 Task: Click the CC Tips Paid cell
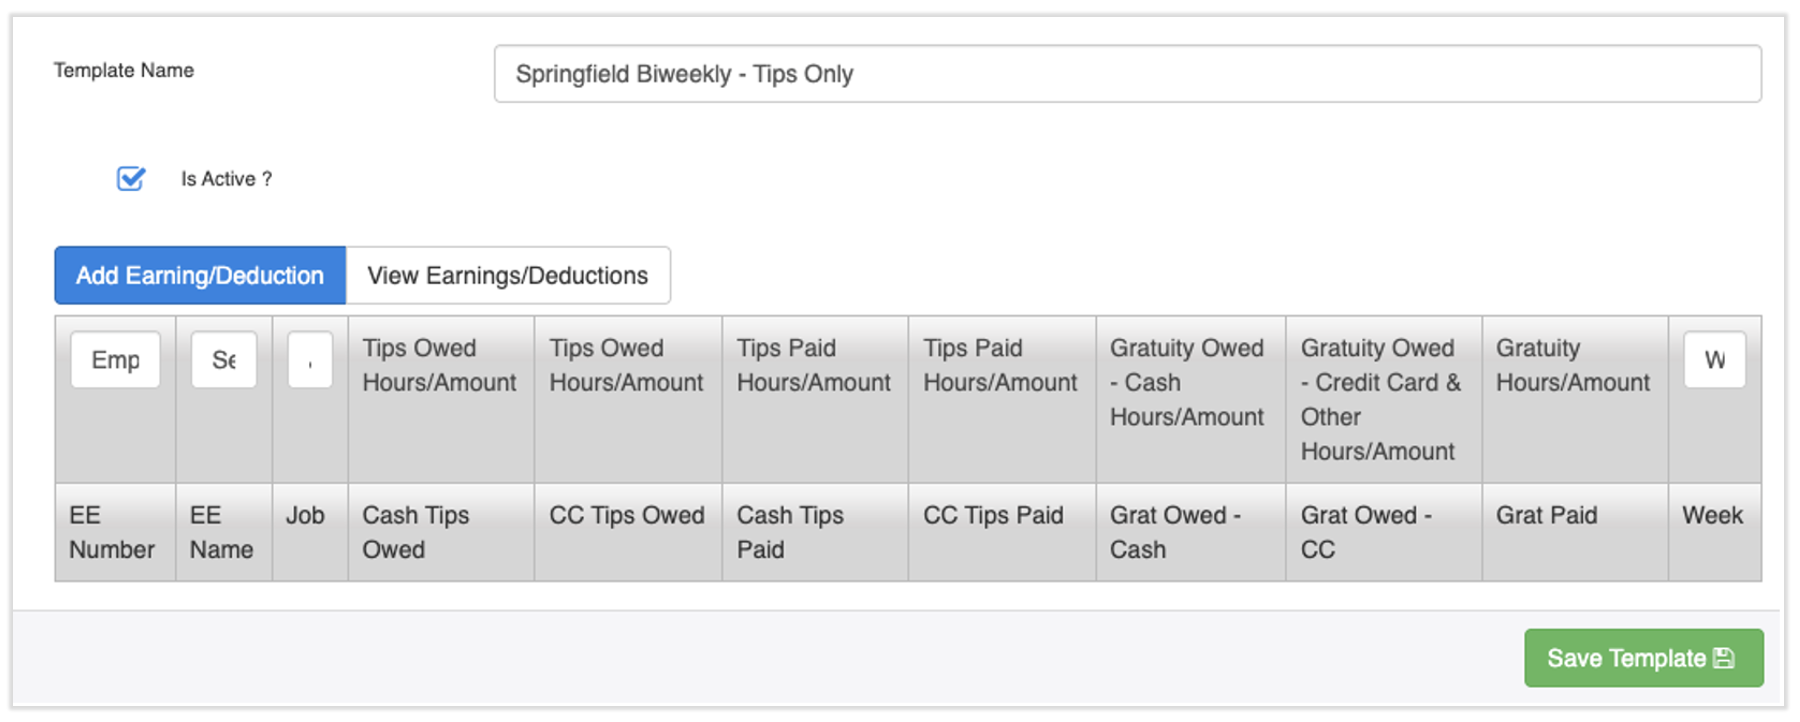click(1001, 516)
